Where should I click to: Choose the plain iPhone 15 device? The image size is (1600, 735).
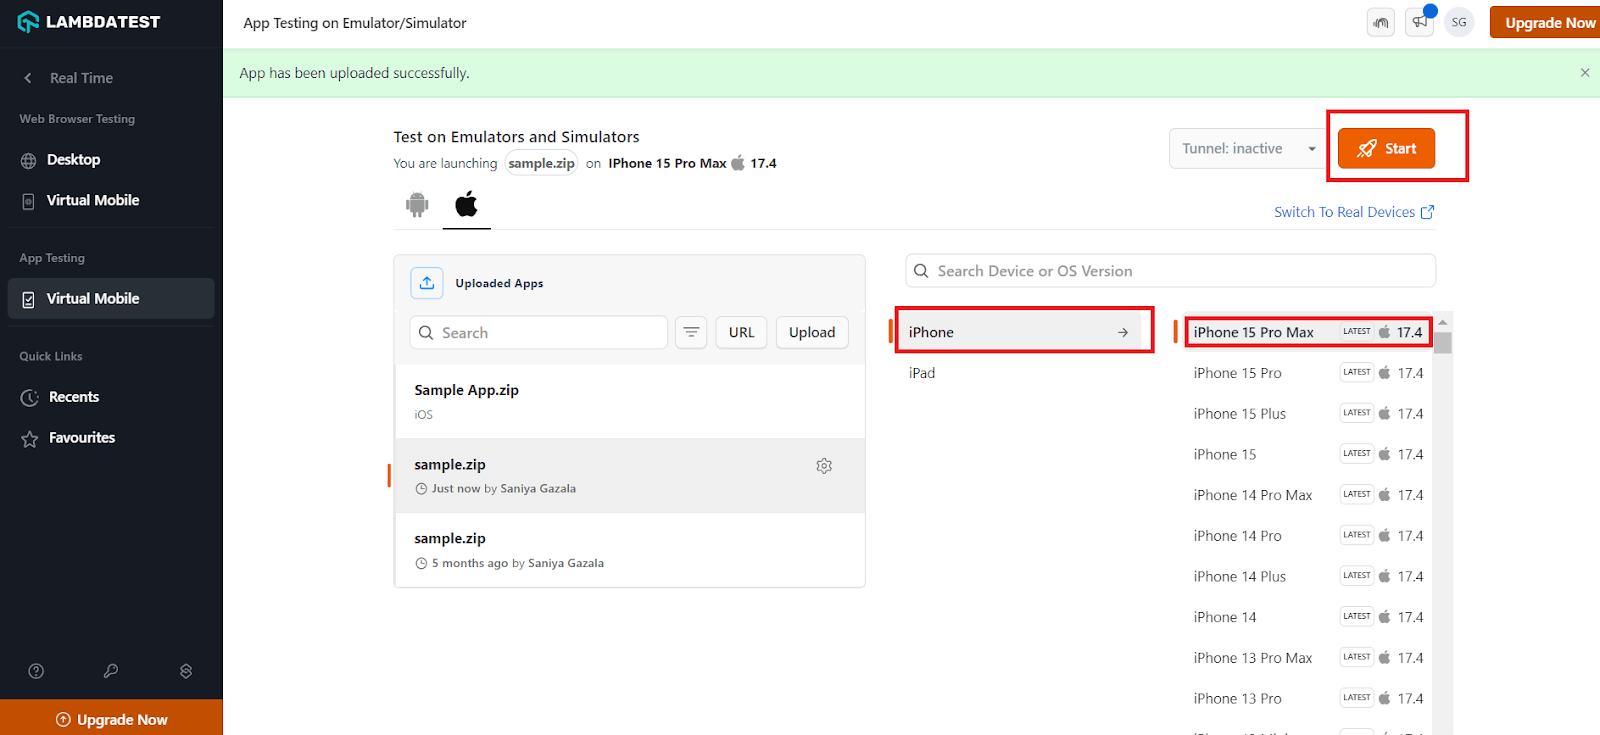[x=1308, y=455]
